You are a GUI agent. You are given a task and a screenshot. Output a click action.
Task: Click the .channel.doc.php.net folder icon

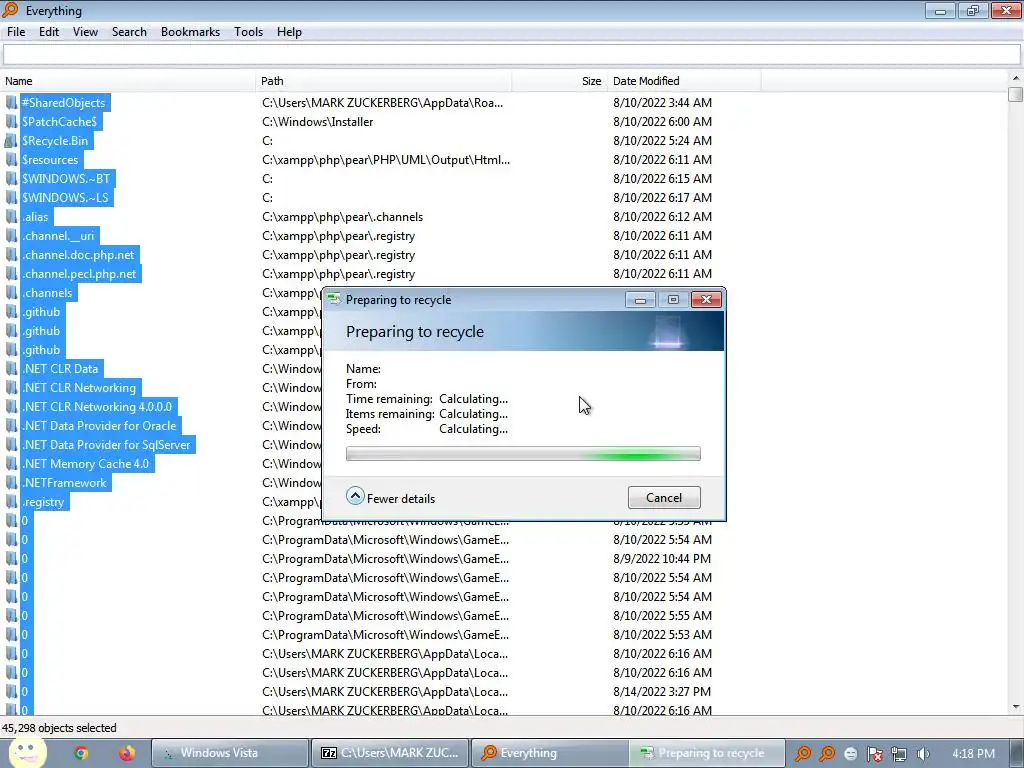pyautogui.click(x=11, y=255)
